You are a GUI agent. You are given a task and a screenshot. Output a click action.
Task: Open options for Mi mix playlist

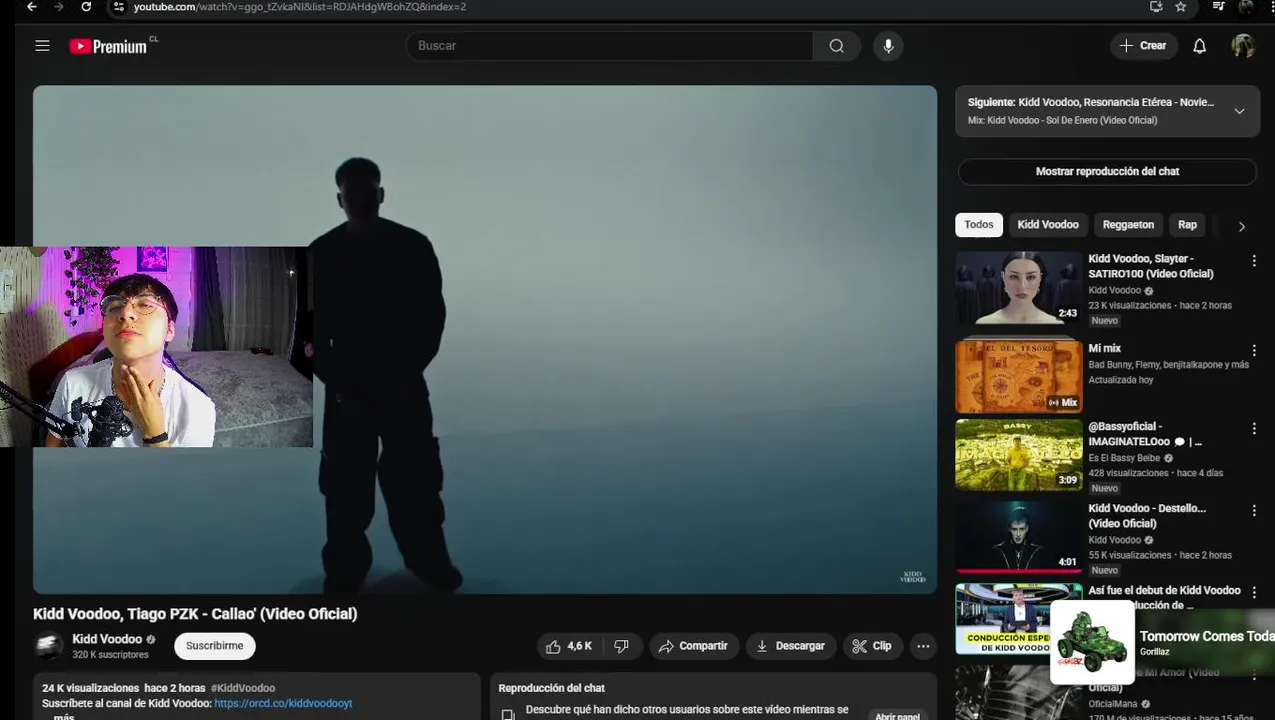coord(1254,351)
